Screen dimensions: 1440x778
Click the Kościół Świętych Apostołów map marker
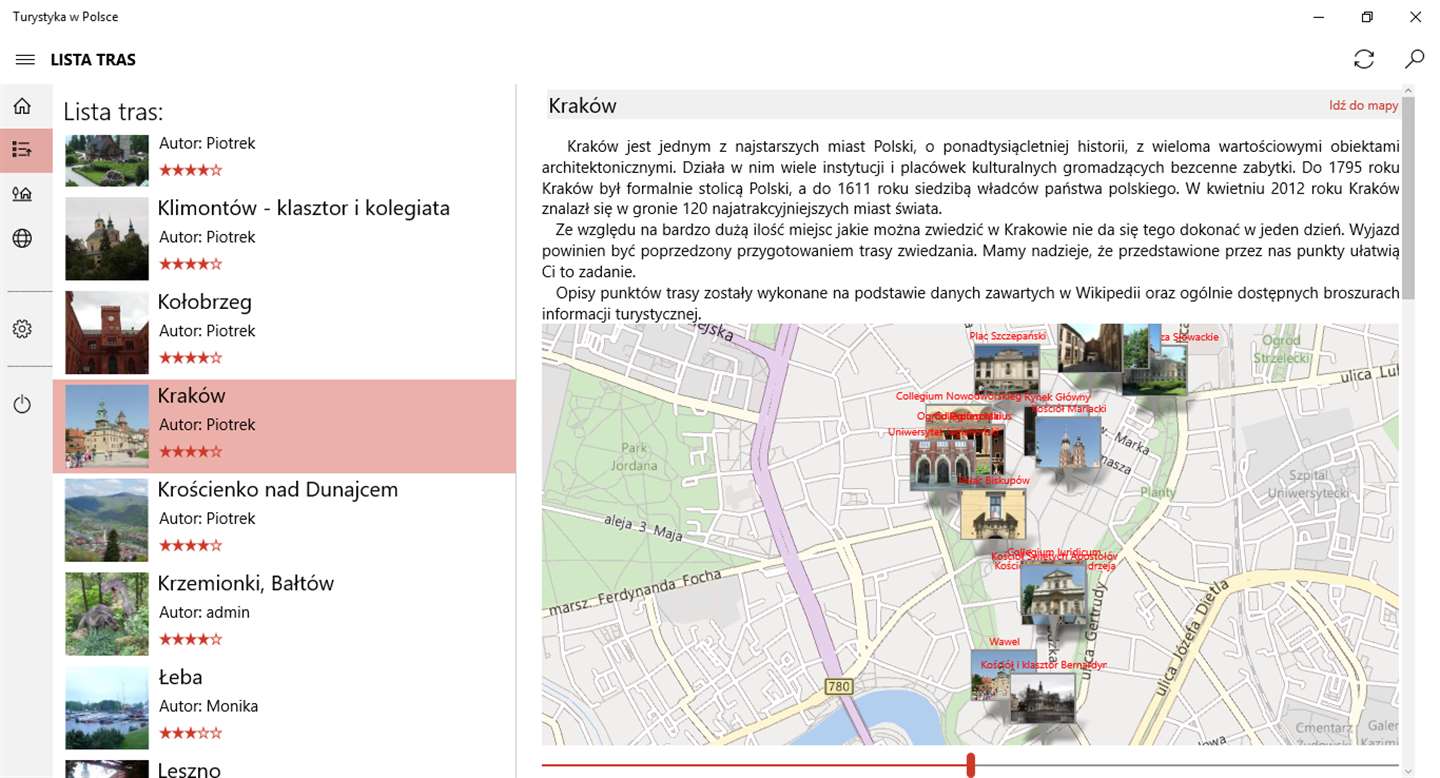point(1053,592)
